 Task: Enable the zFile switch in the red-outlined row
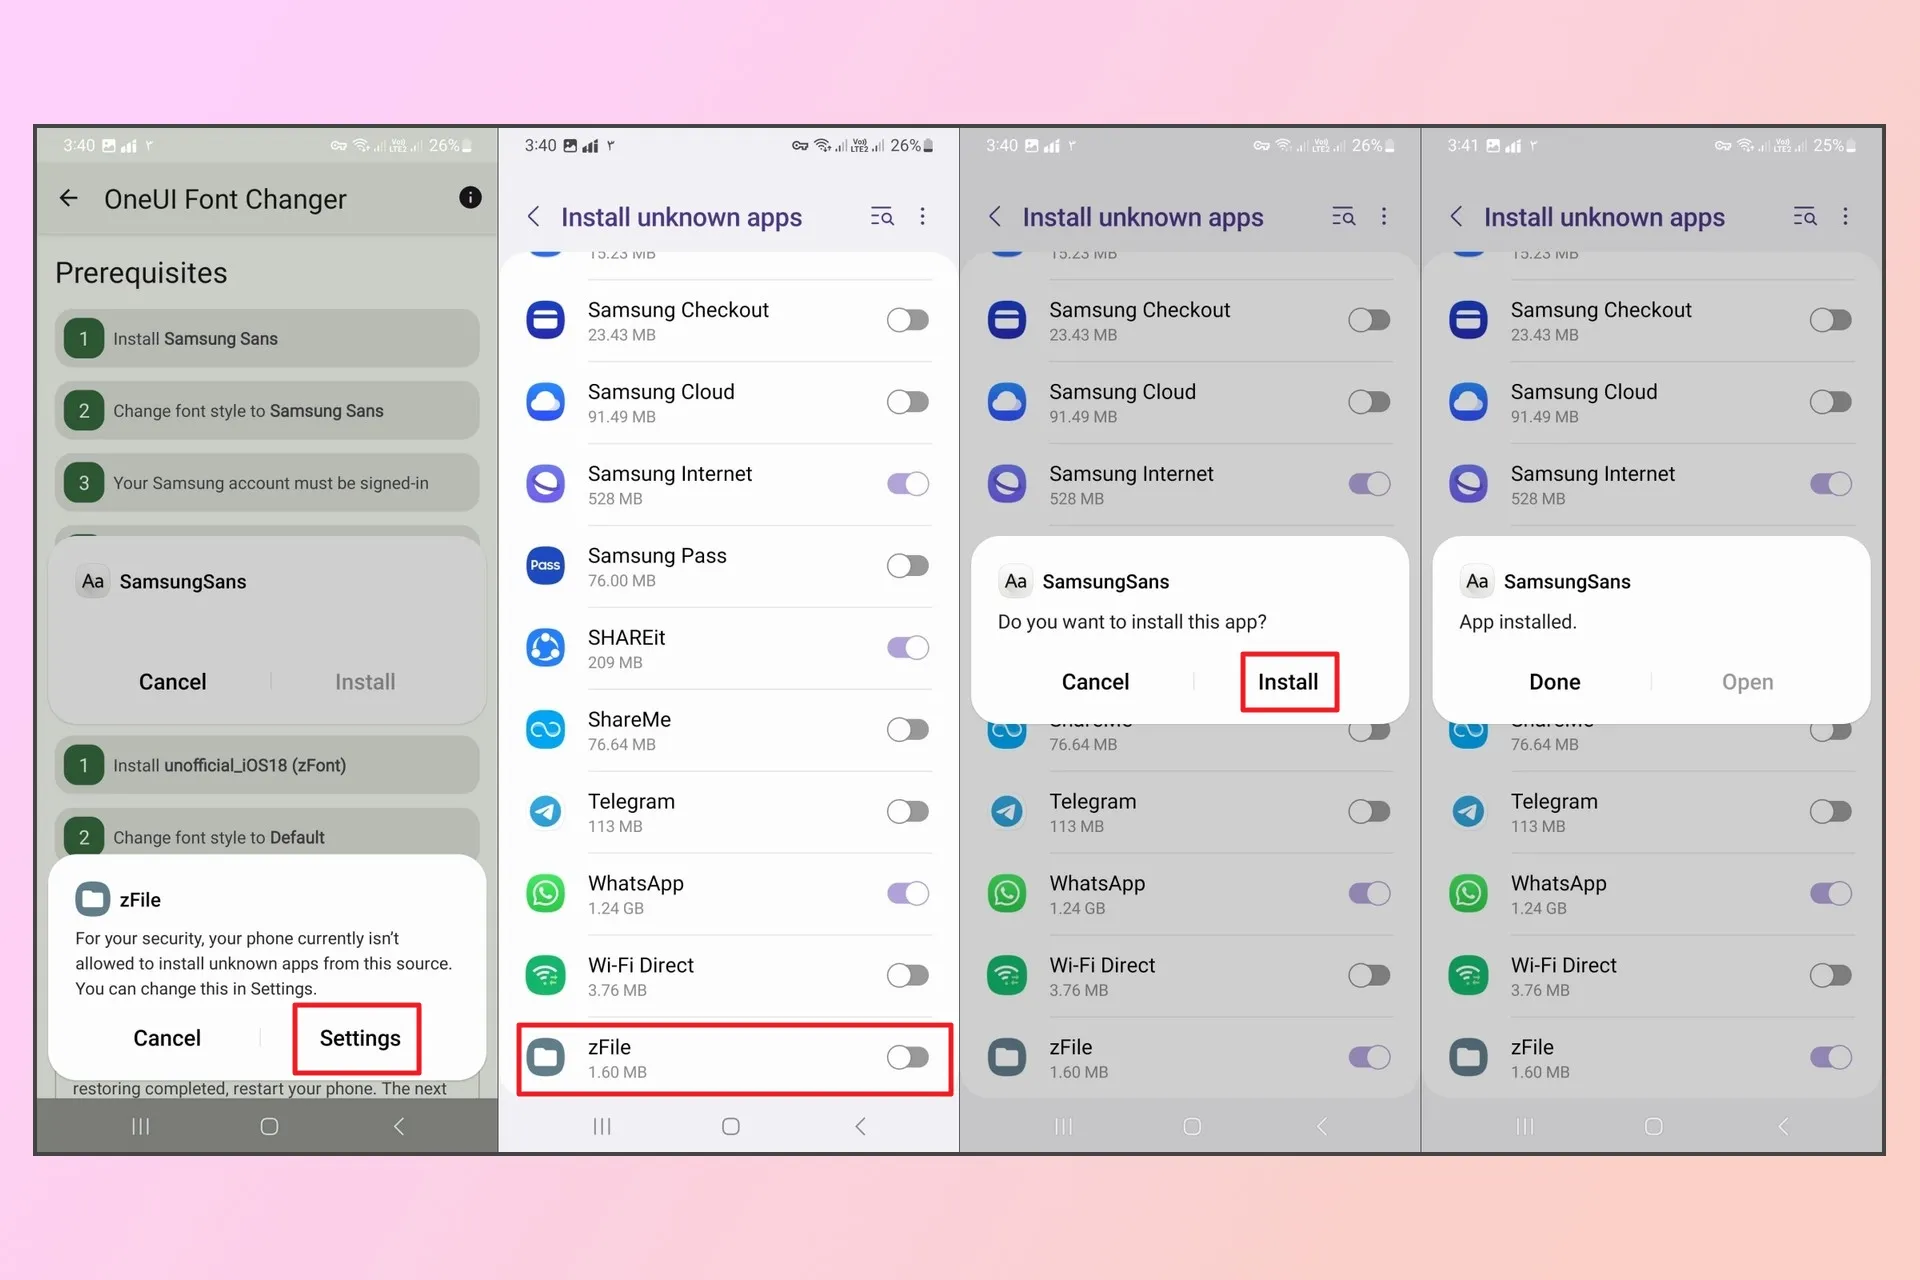tap(908, 1058)
